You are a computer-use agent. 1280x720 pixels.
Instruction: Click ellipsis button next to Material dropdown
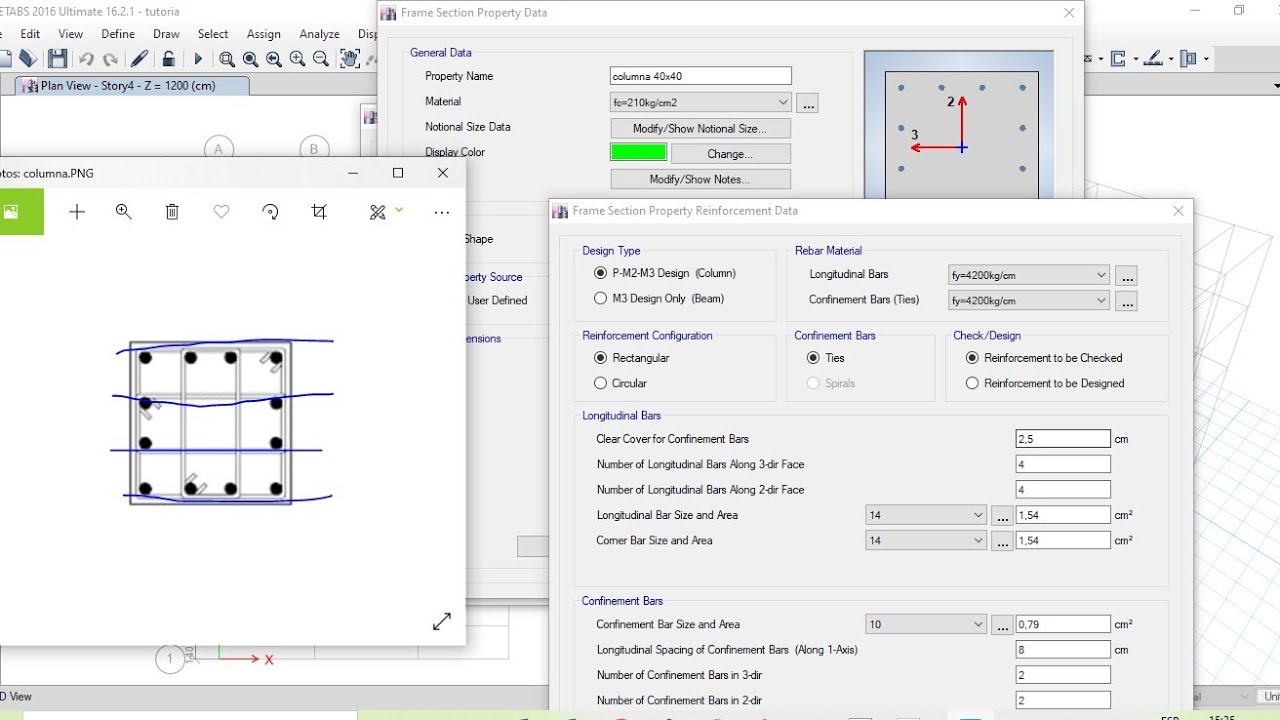808,102
